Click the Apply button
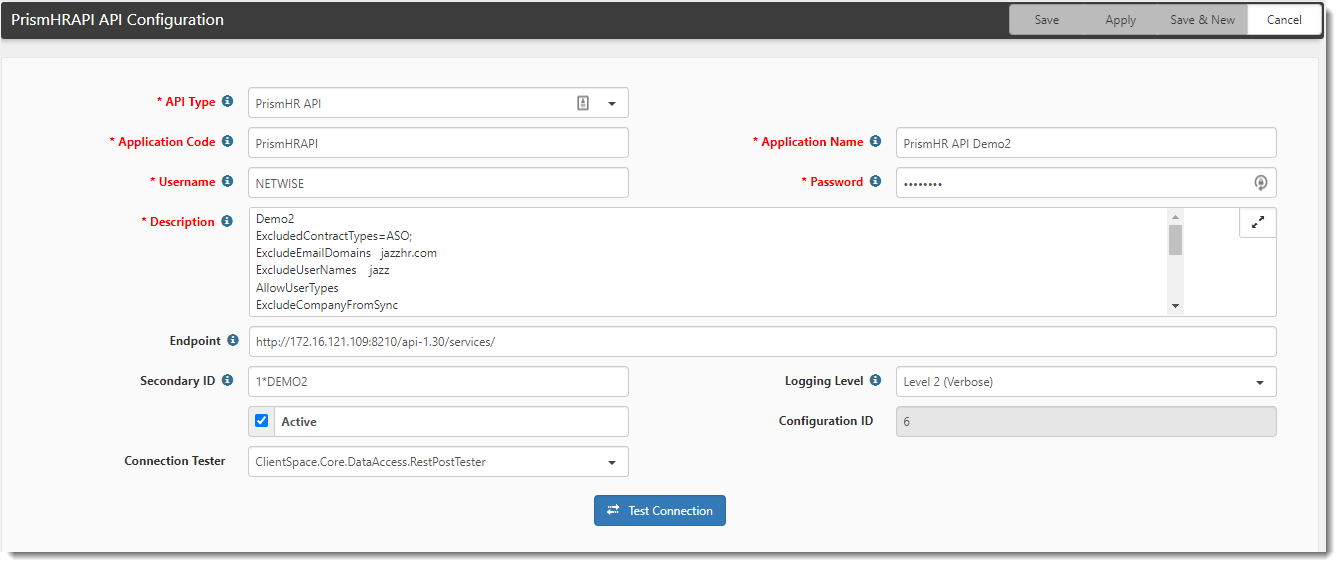This screenshot has height=567, width=1341. coord(1120,20)
